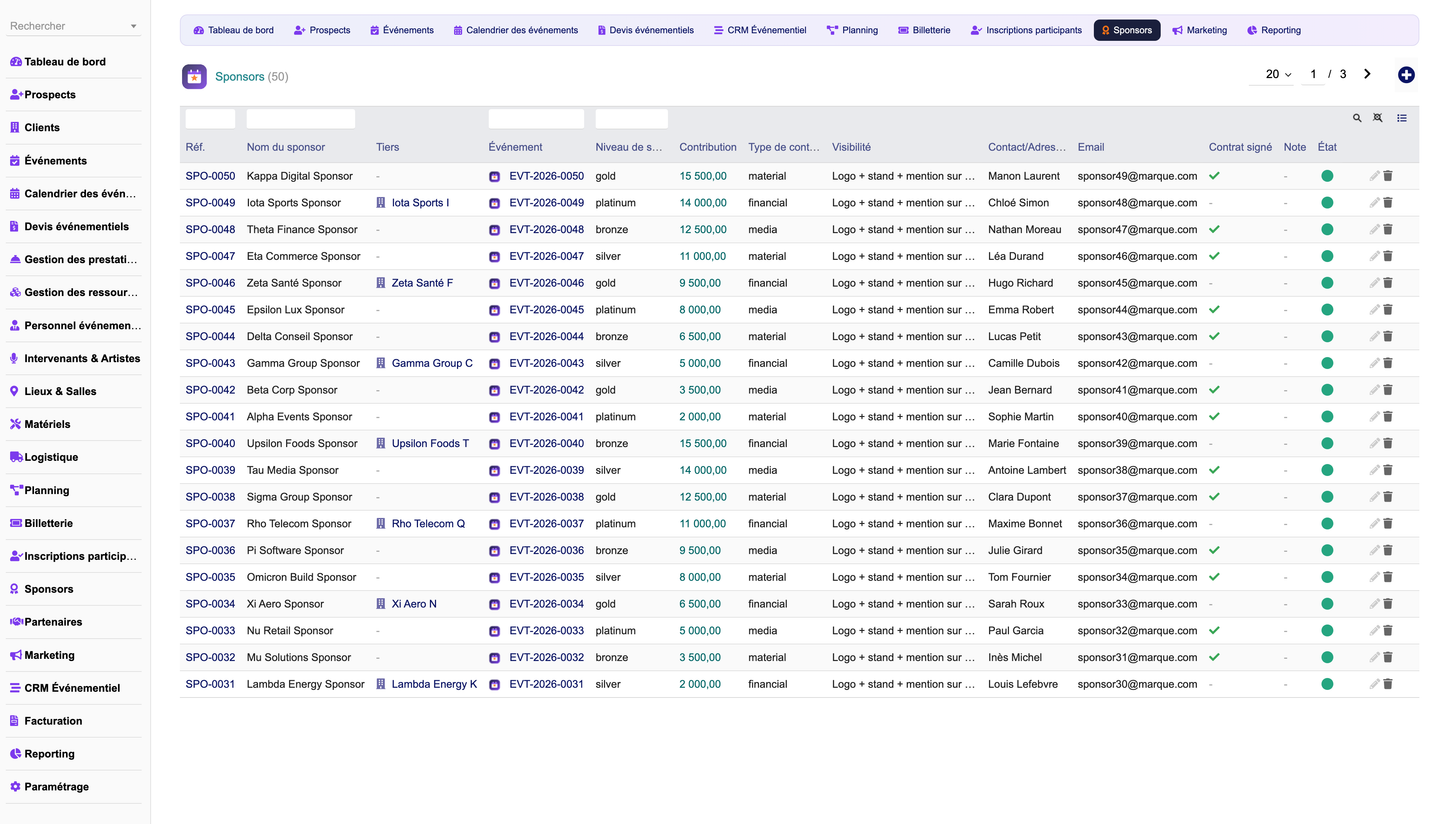Click the contribution value 15 500,00 for SPO-0040
1445x824 pixels.
703,443
